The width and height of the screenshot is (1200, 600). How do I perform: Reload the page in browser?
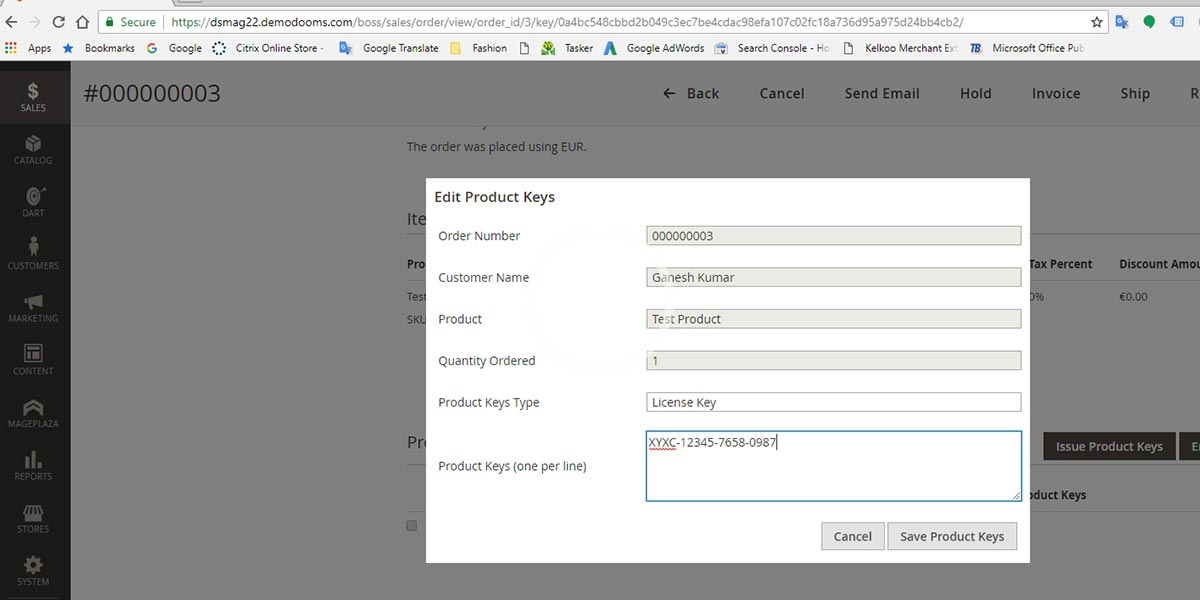(x=59, y=22)
